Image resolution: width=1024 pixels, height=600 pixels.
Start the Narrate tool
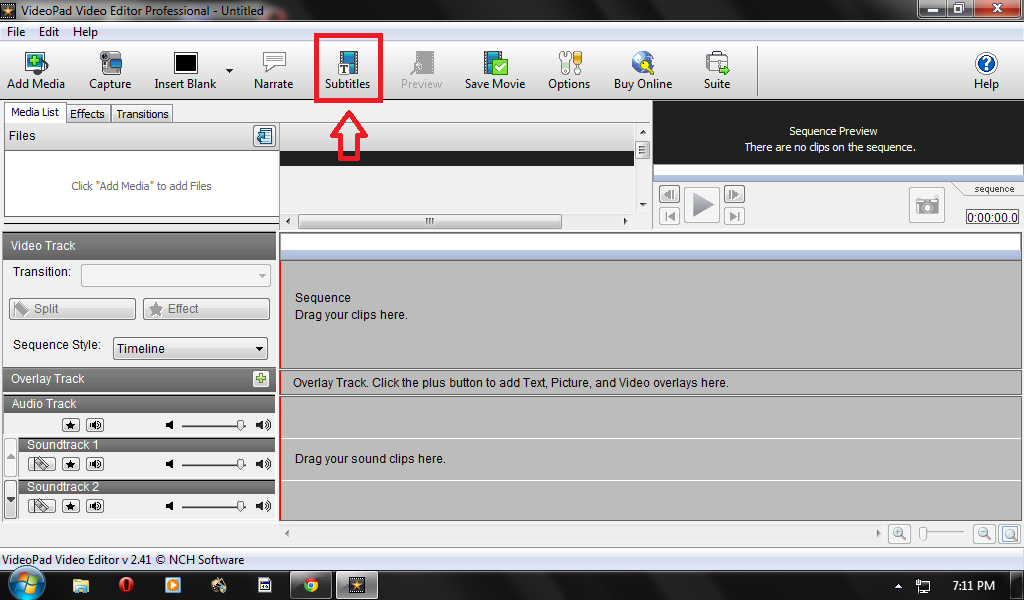click(x=274, y=71)
